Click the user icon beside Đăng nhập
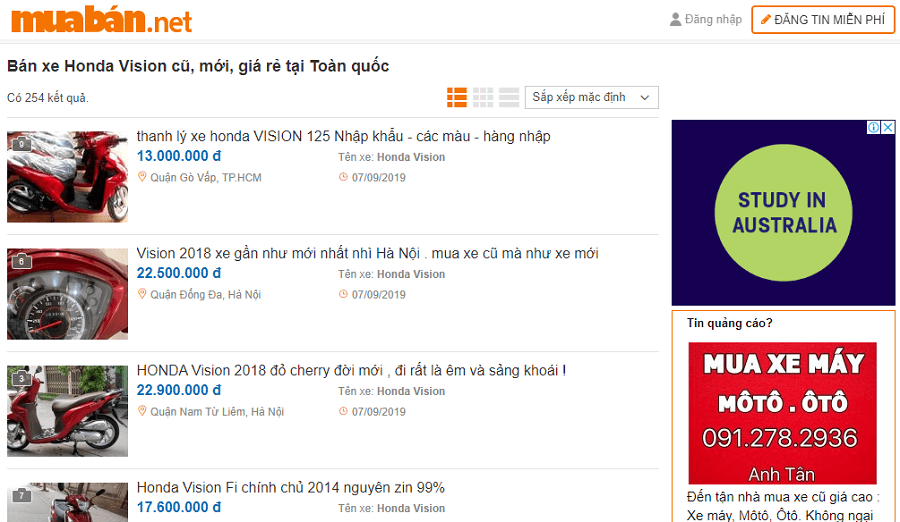Viewport: 900px width, 522px height. coord(676,20)
